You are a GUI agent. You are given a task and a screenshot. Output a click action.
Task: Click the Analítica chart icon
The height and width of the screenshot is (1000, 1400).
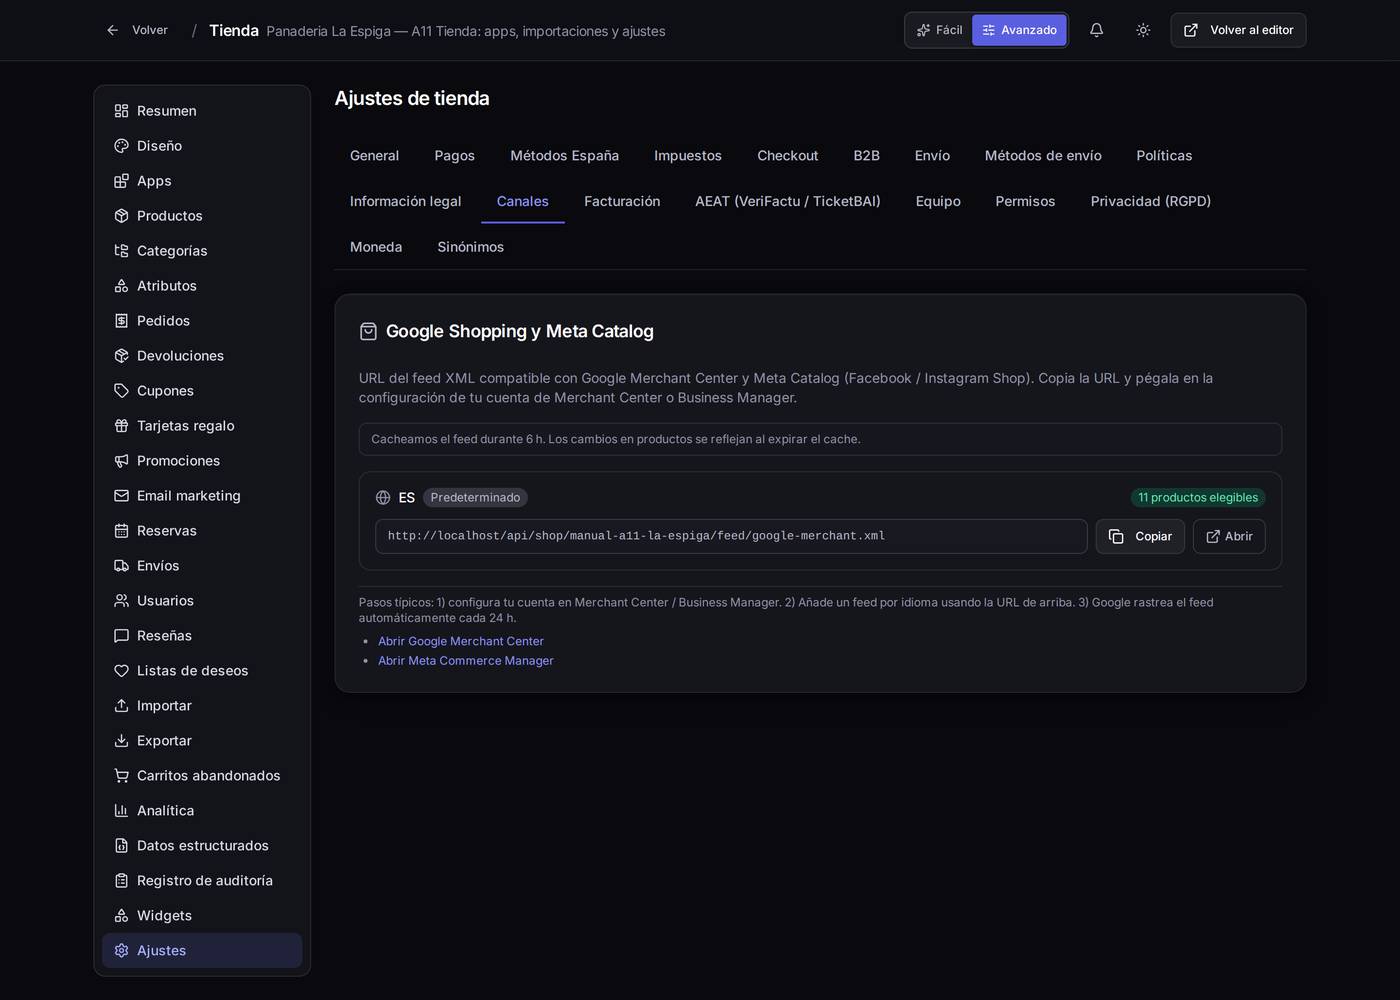click(x=121, y=811)
